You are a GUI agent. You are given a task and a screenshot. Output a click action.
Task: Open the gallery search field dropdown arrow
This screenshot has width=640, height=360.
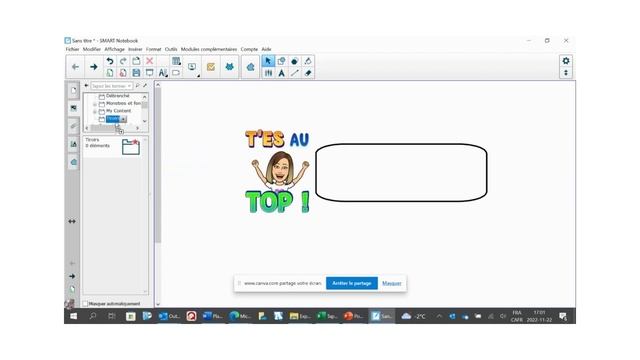[129, 86]
